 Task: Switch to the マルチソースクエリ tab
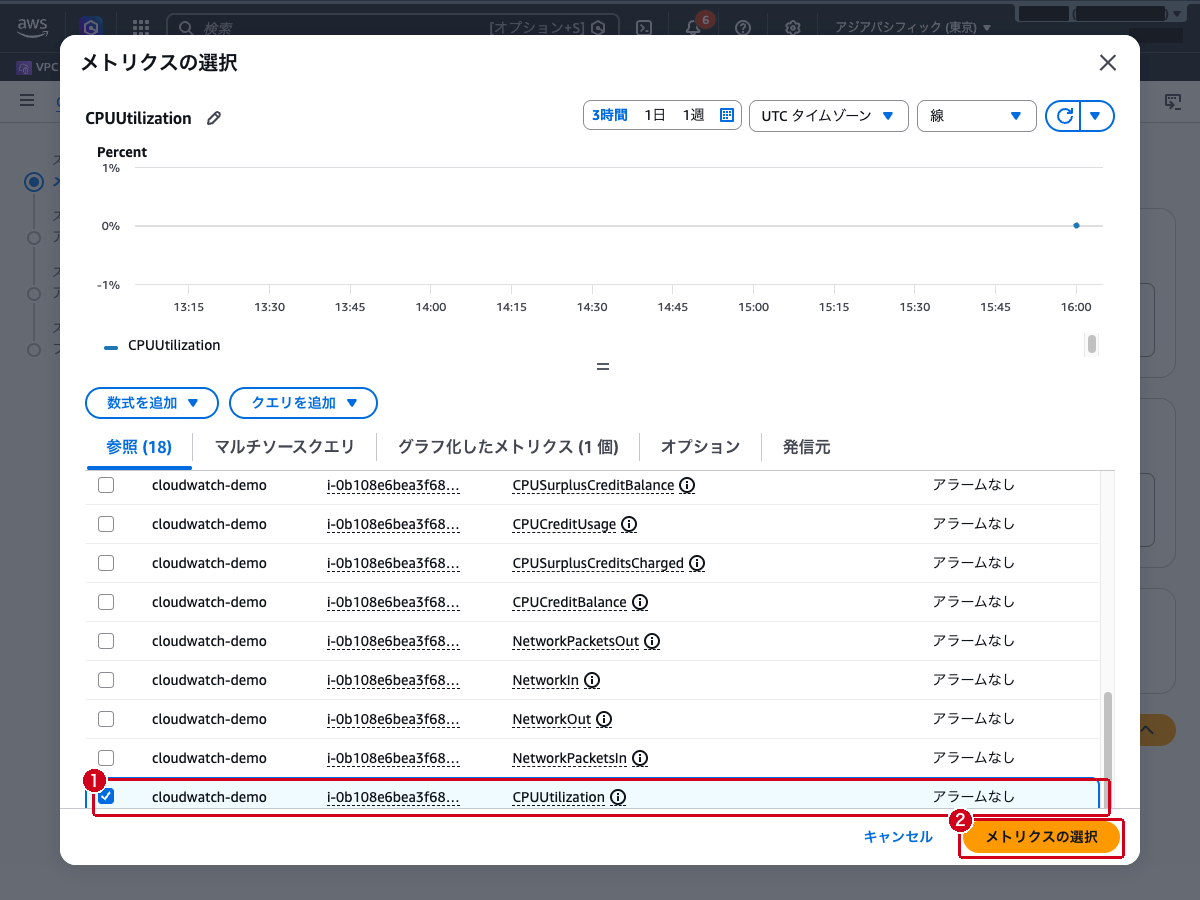coord(284,447)
